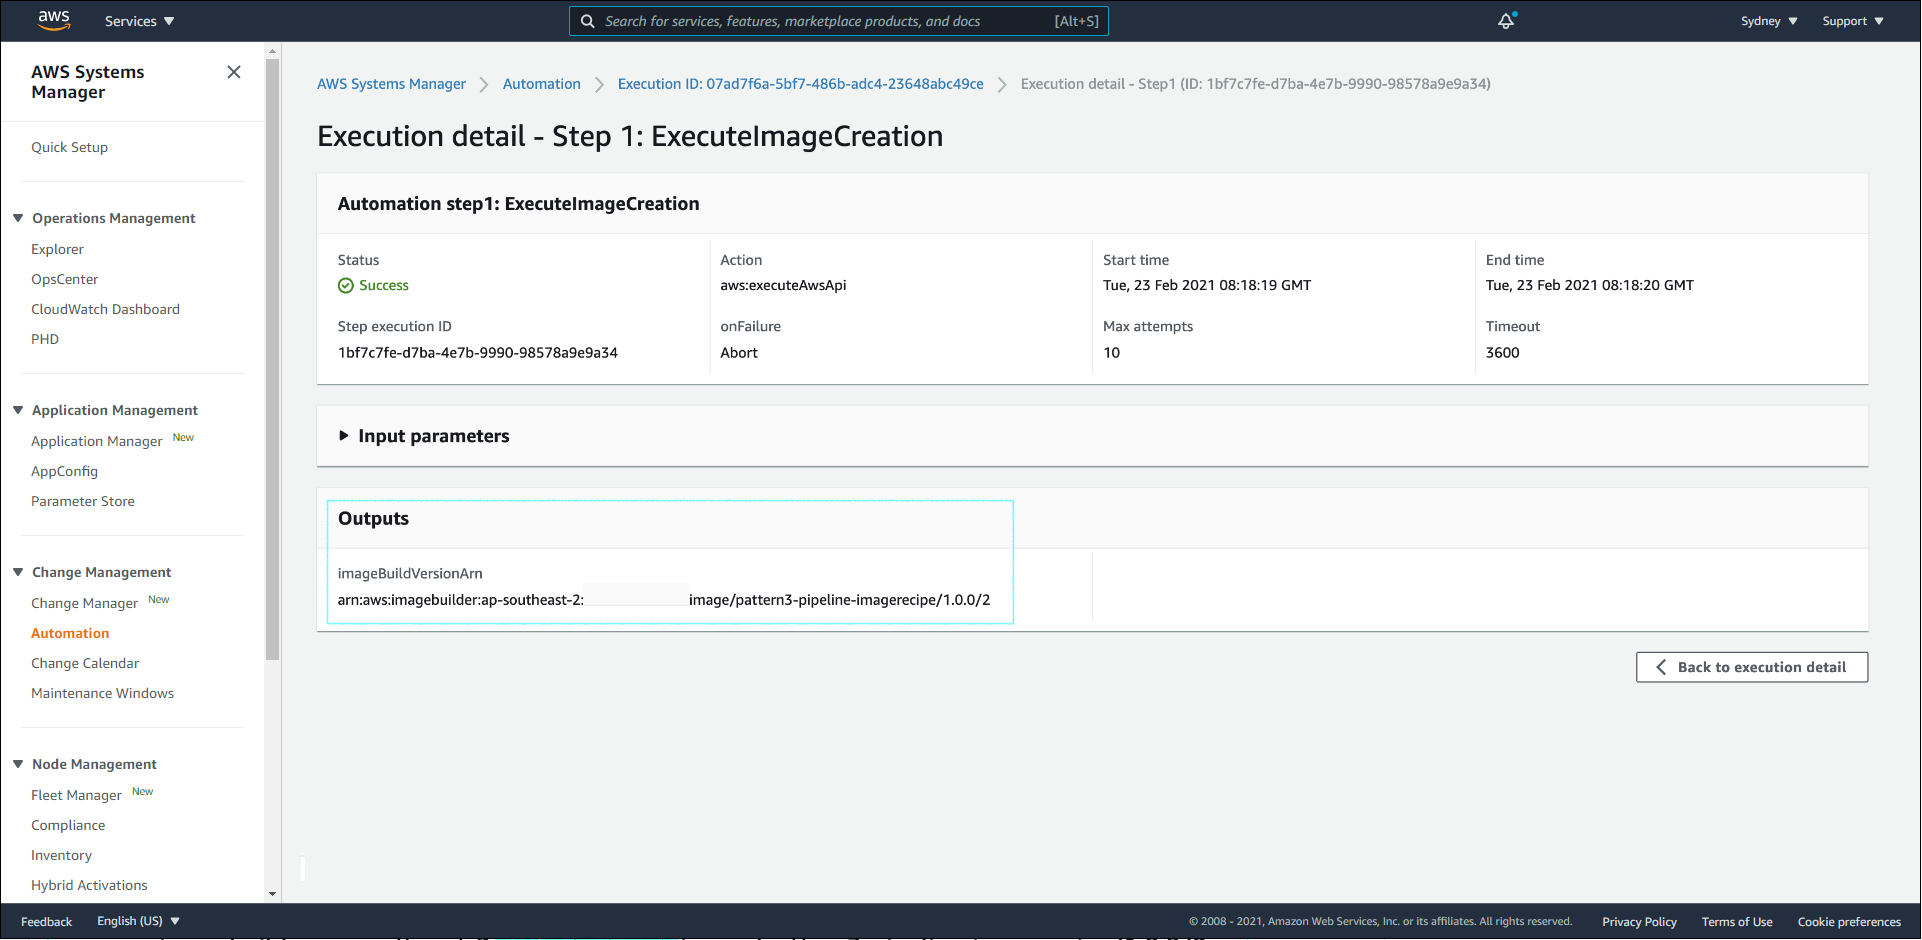Screen dimensions: 1922x940
Task: Open the notifications bell
Action: [1506, 20]
